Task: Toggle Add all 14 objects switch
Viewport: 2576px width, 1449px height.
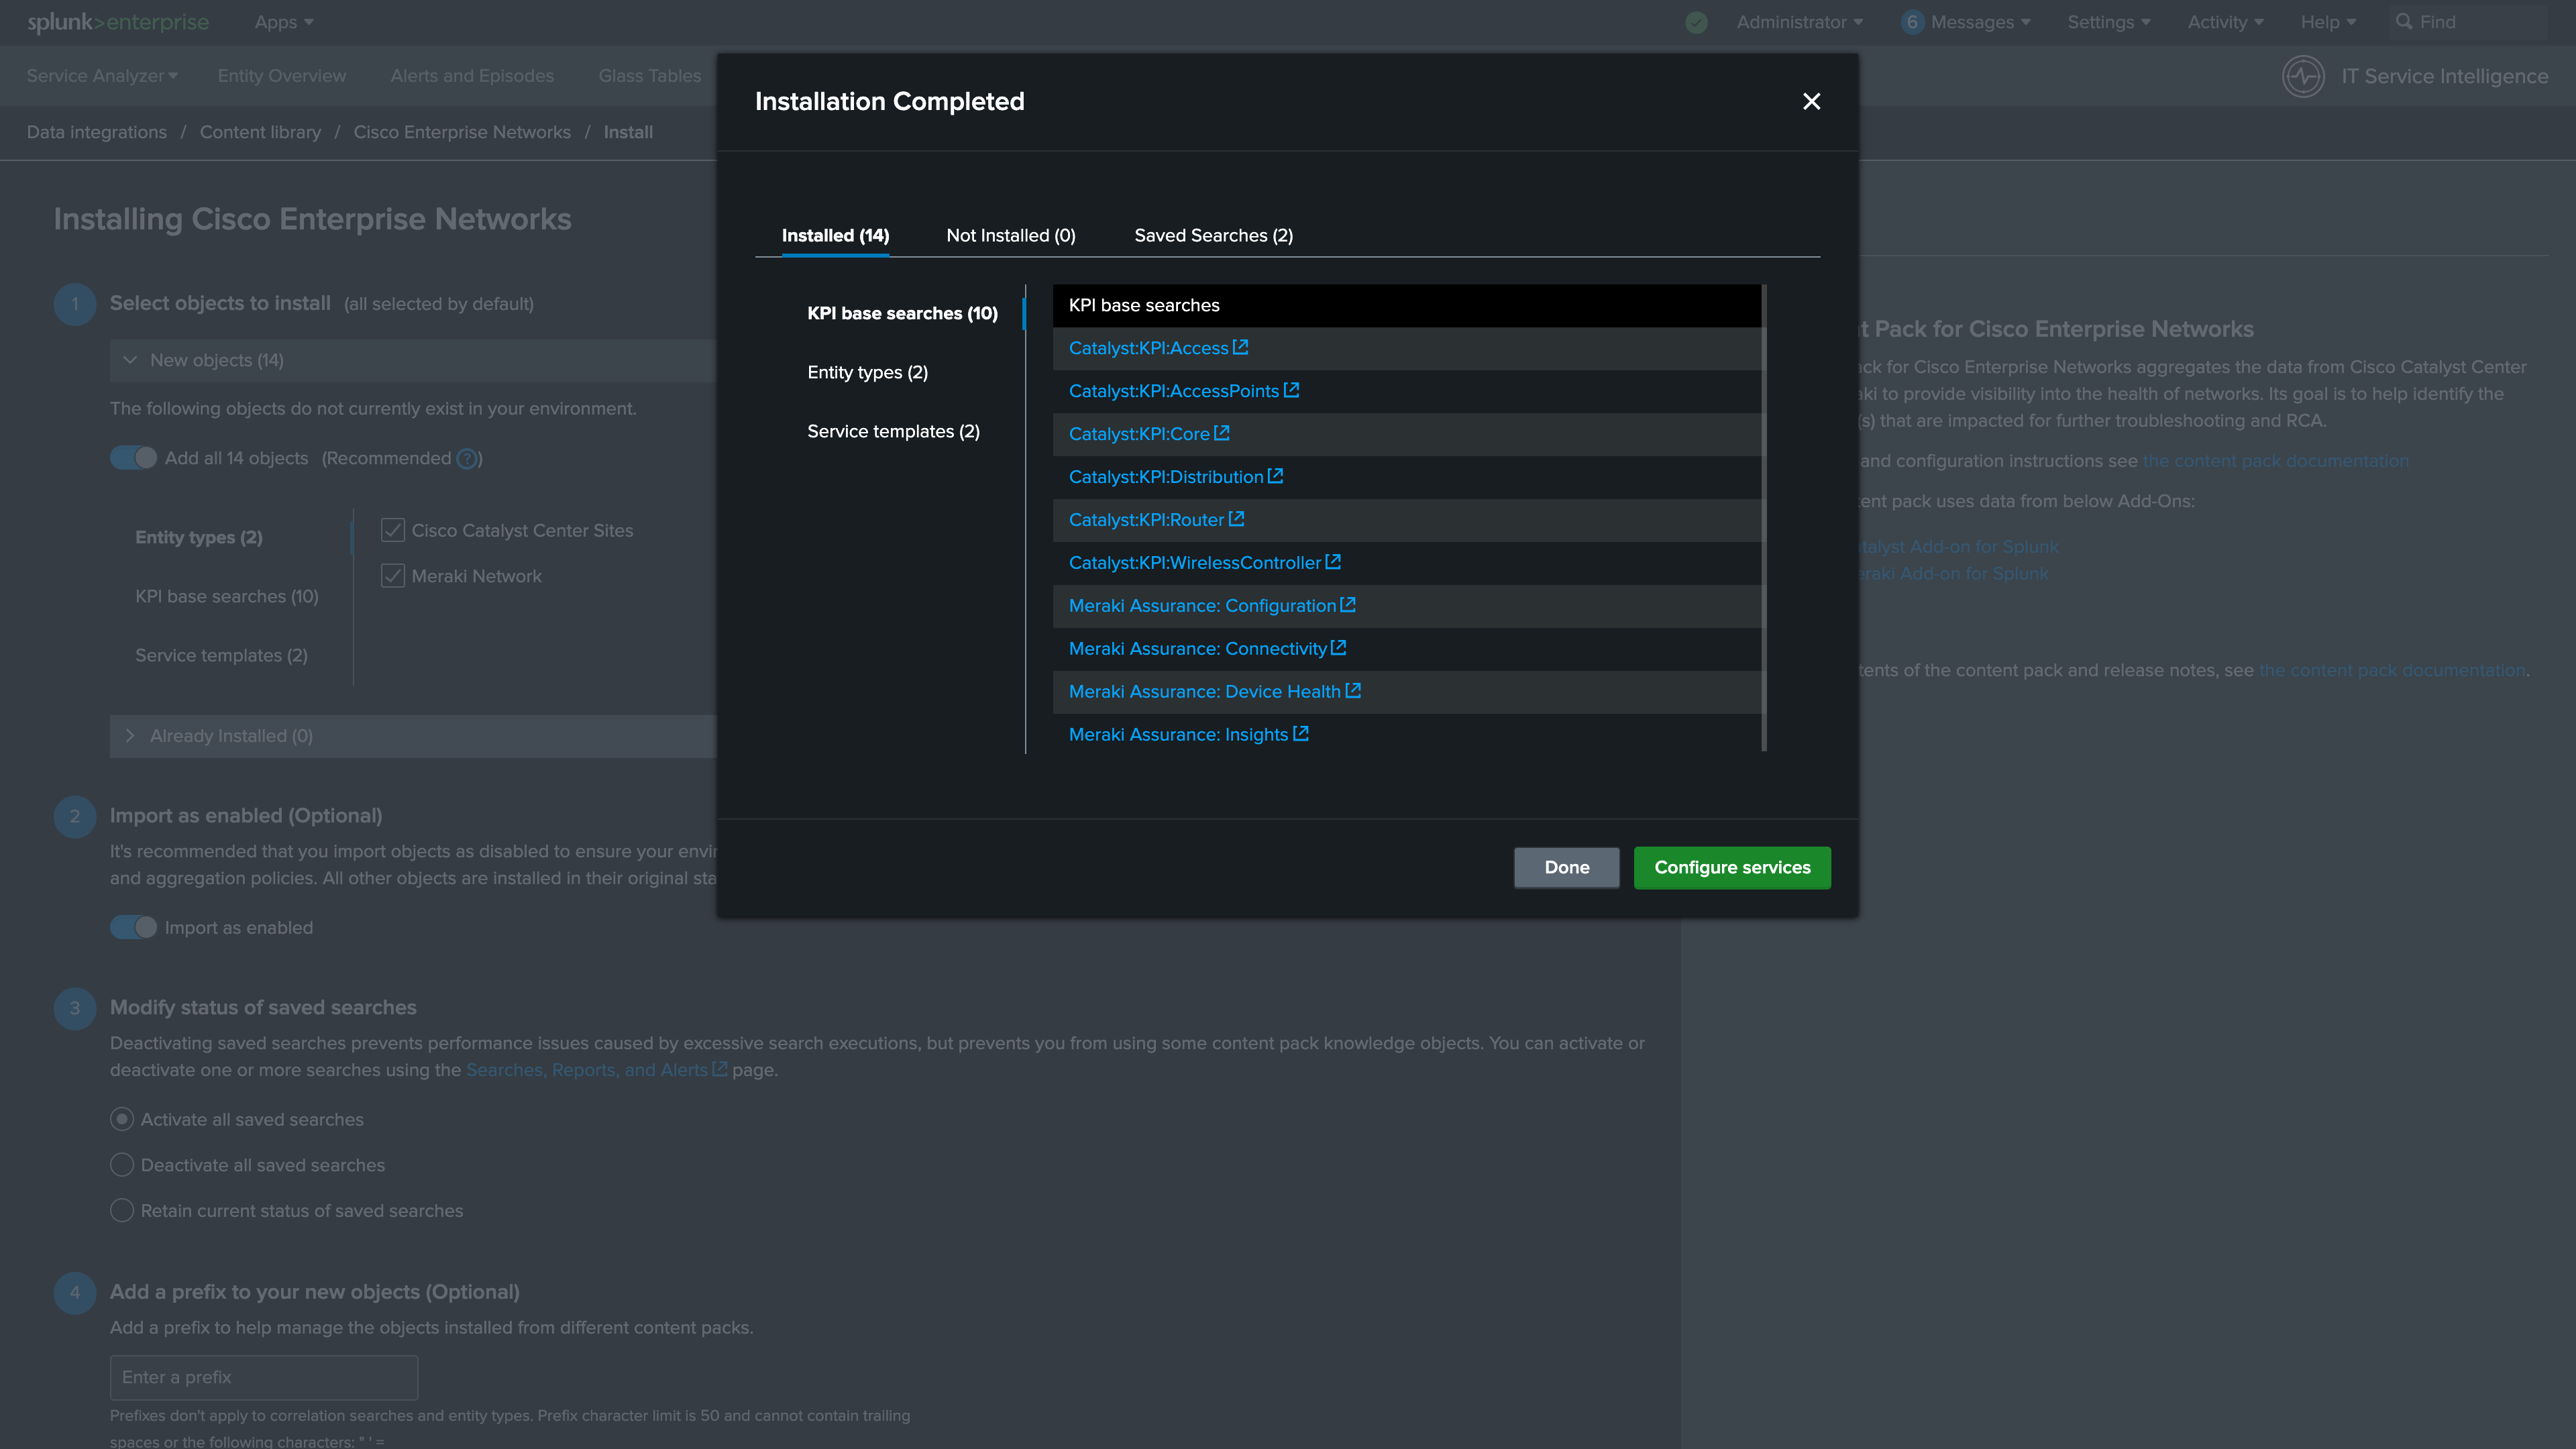Action: pos(133,458)
